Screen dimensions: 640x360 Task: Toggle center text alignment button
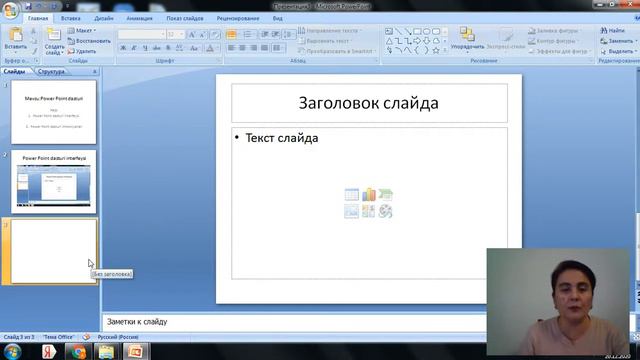coord(242,48)
